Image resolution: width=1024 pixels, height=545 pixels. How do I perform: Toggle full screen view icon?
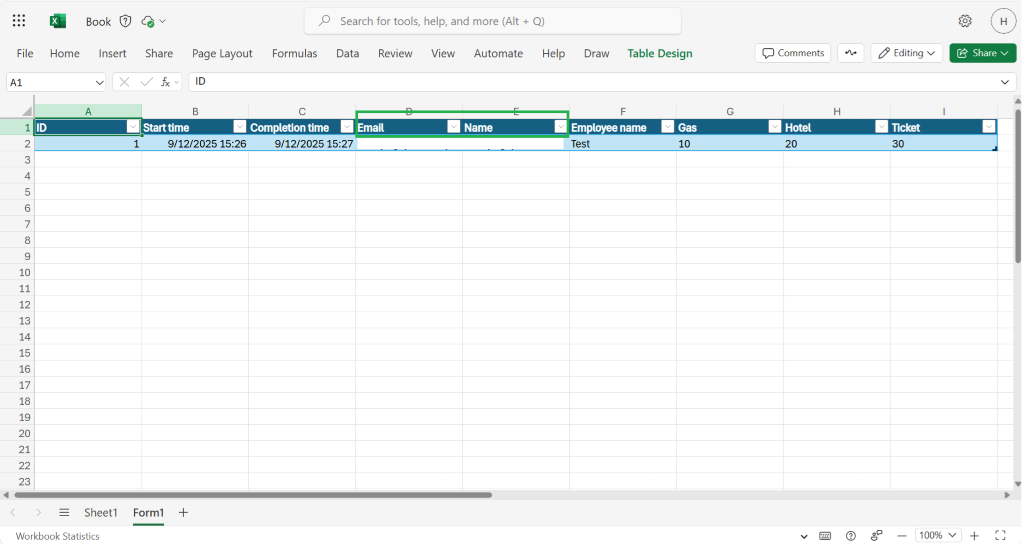pos(1000,536)
